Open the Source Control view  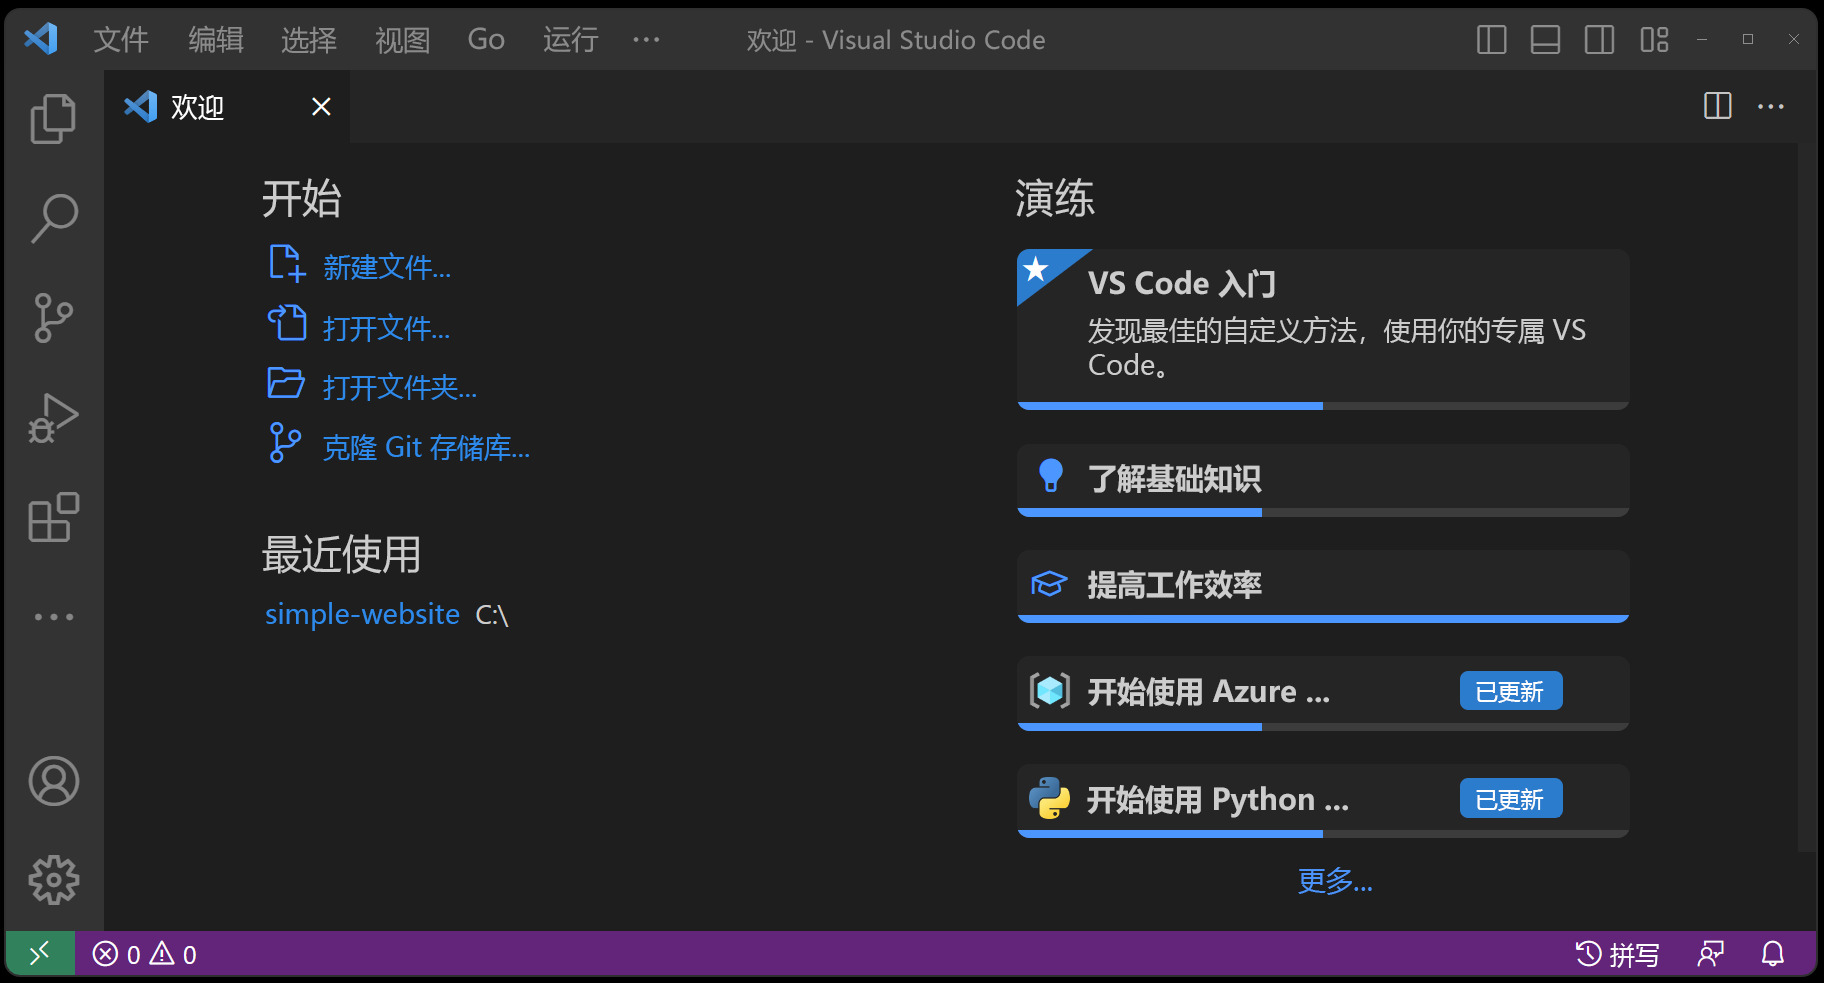pyautogui.click(x=53, y=318)
